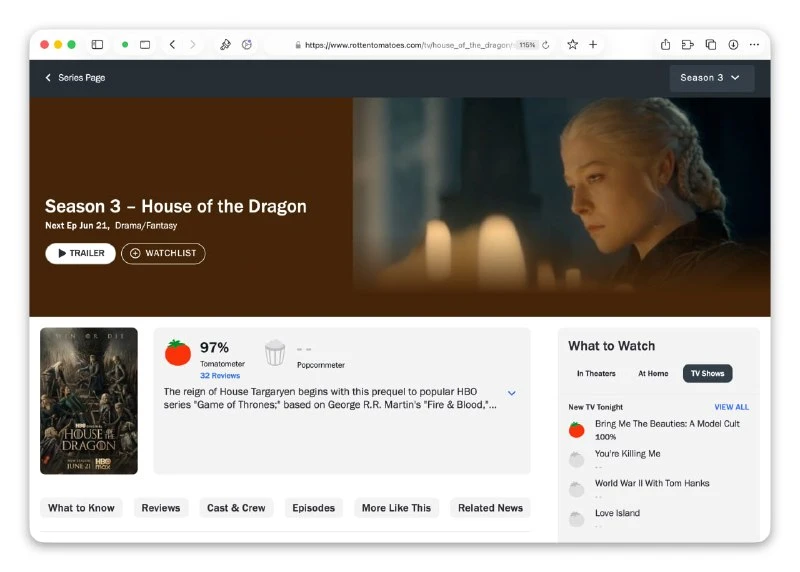
Task: Click the padlock icon in address bar
Action: (x=298, y=45)
